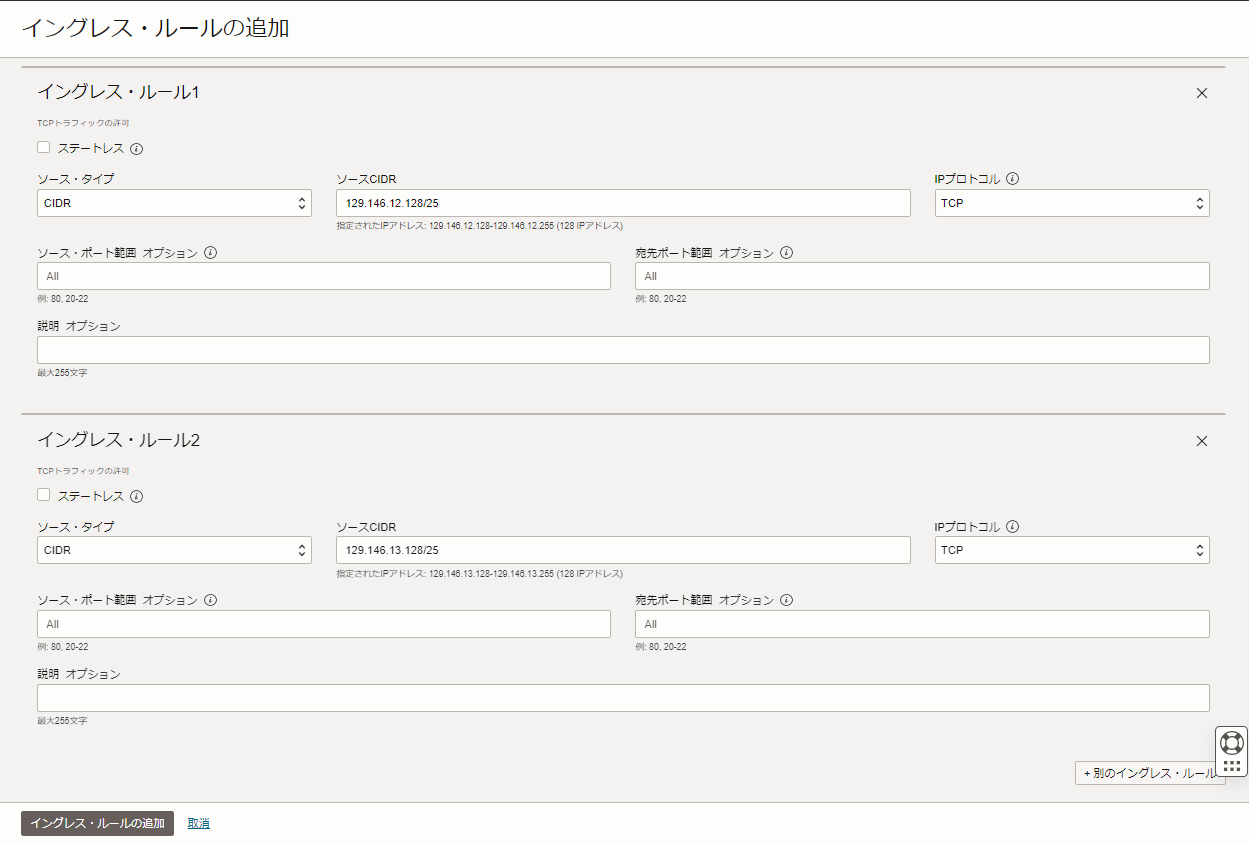Enable ステートレス checkbox in ingress rule 1
This screenshot has width=1249, height=844.
click(x=44, y=148)
